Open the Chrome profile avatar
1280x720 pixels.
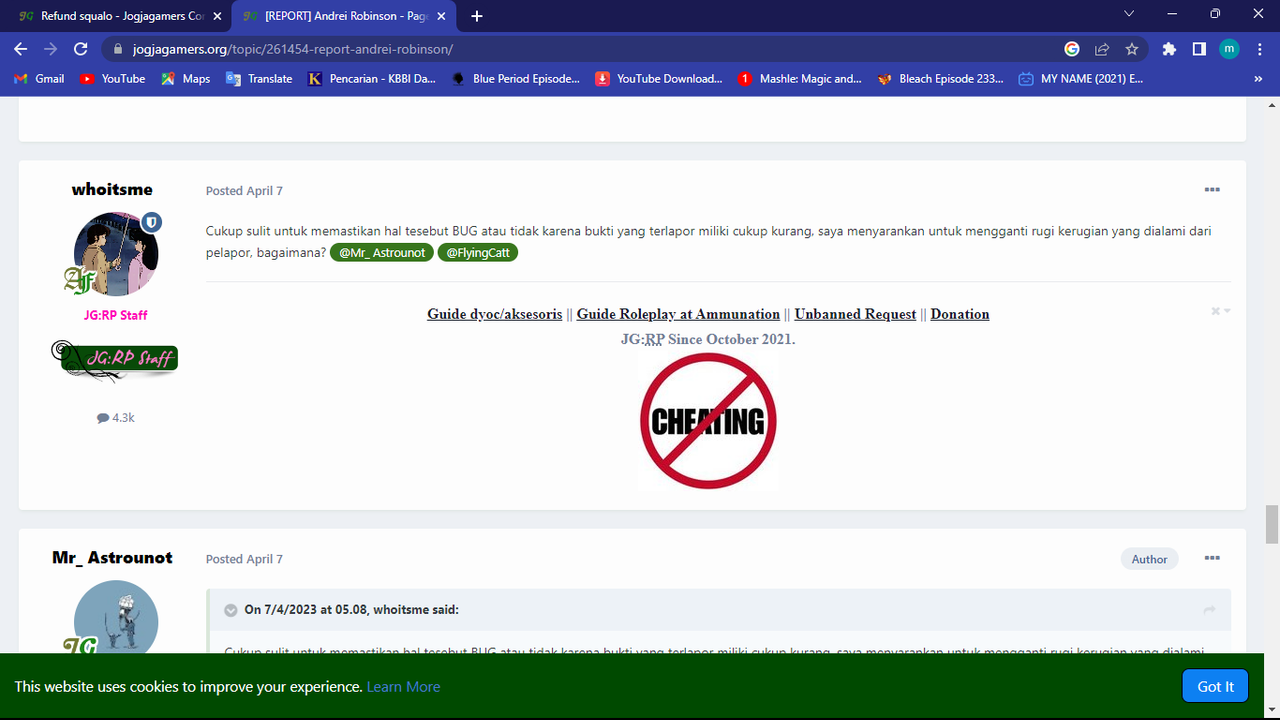click(1229, 49)
